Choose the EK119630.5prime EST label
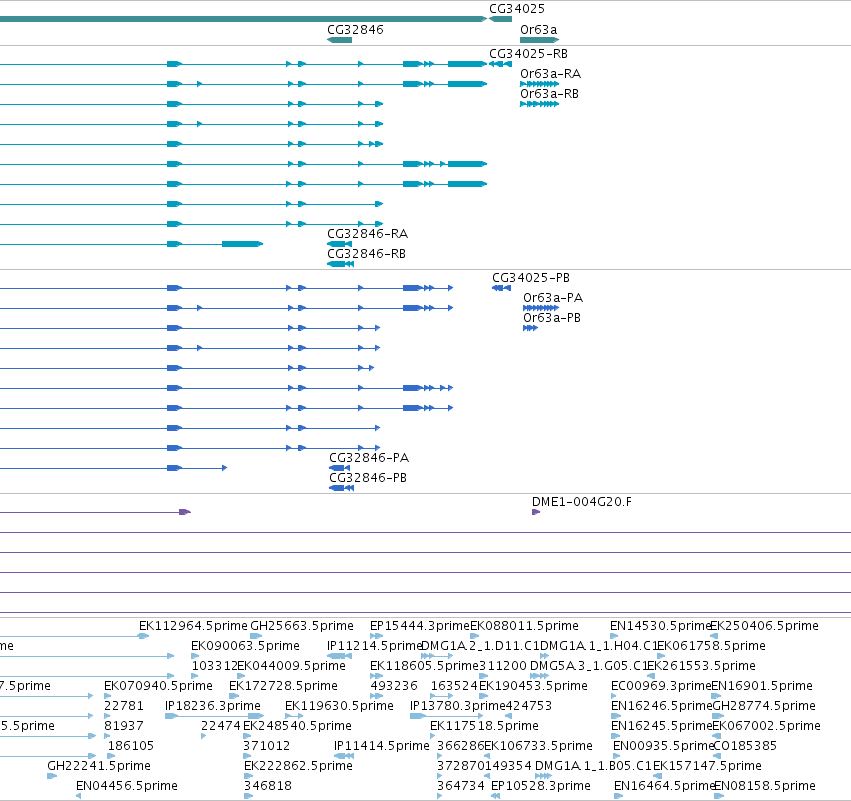This screenshot has height=801, width=851. click(339, 706)
